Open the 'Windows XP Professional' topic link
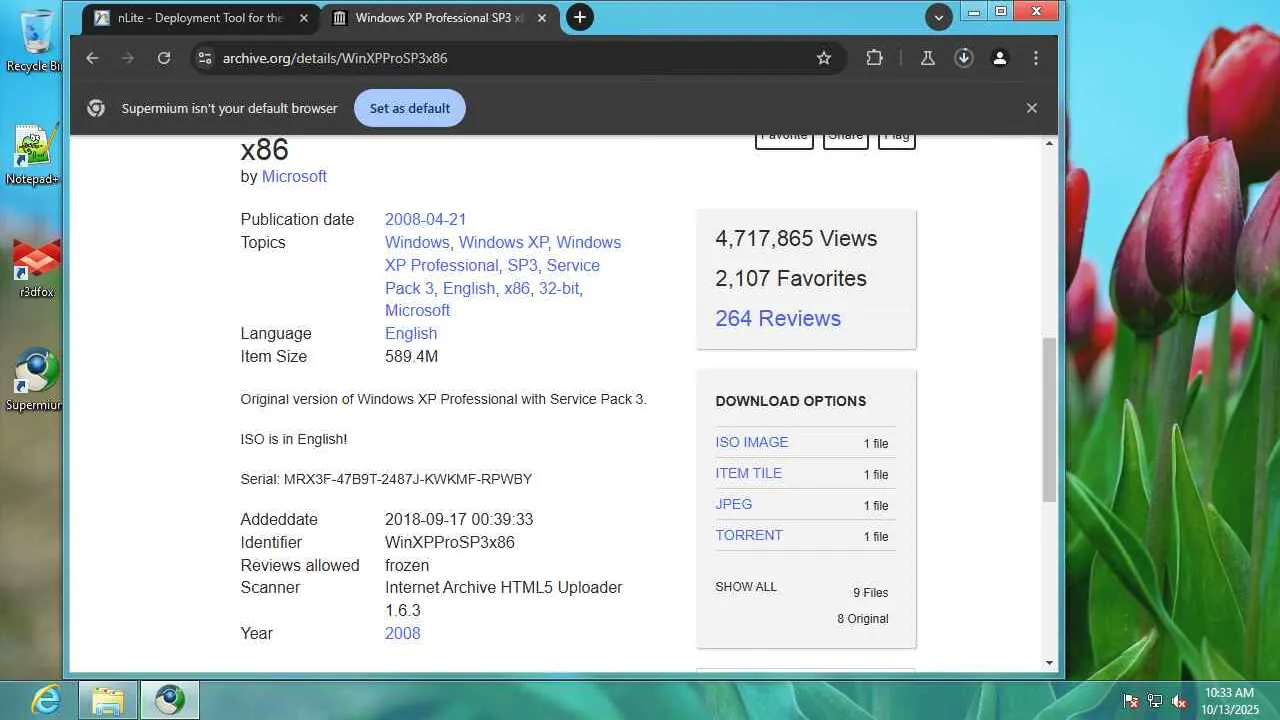Viewport: 1280px width, 720px height. point(503,253)
